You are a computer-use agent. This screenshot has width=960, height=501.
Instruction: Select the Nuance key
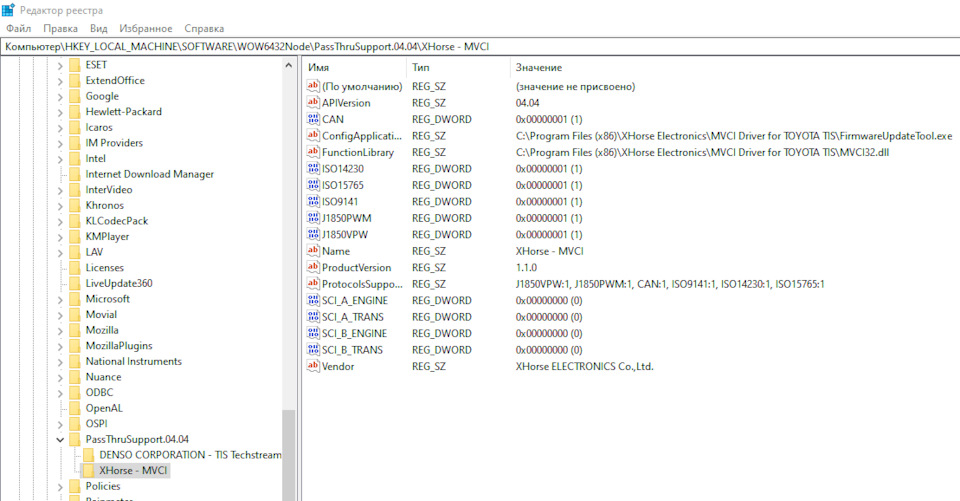point(103,377)
